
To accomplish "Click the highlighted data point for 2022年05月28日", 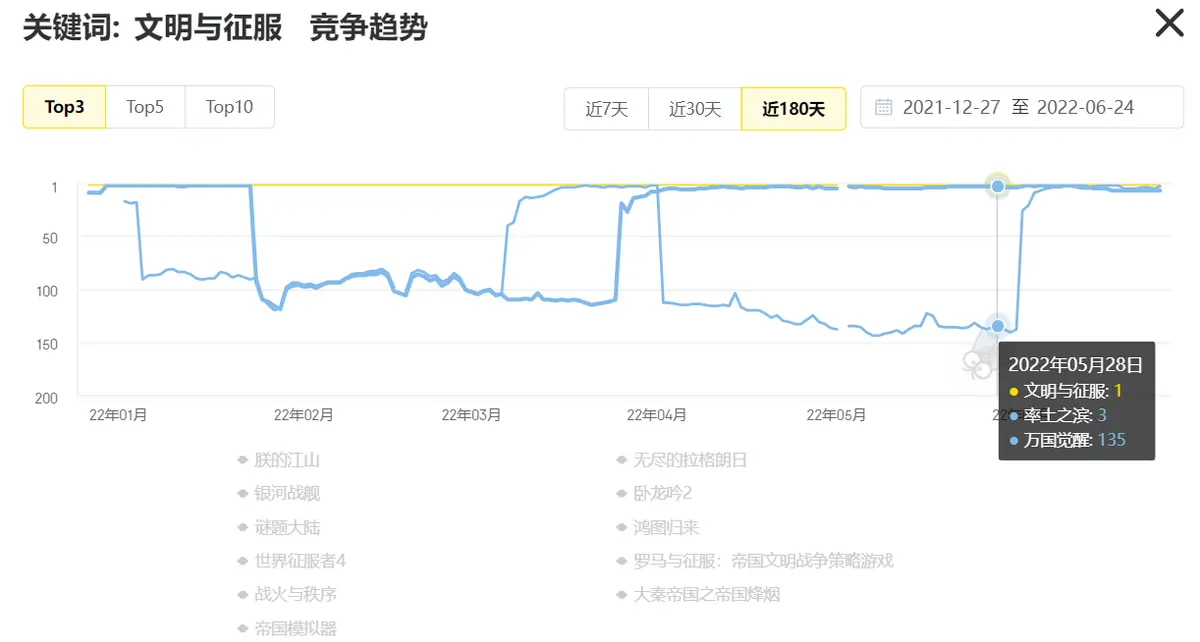I will (997, 186).
